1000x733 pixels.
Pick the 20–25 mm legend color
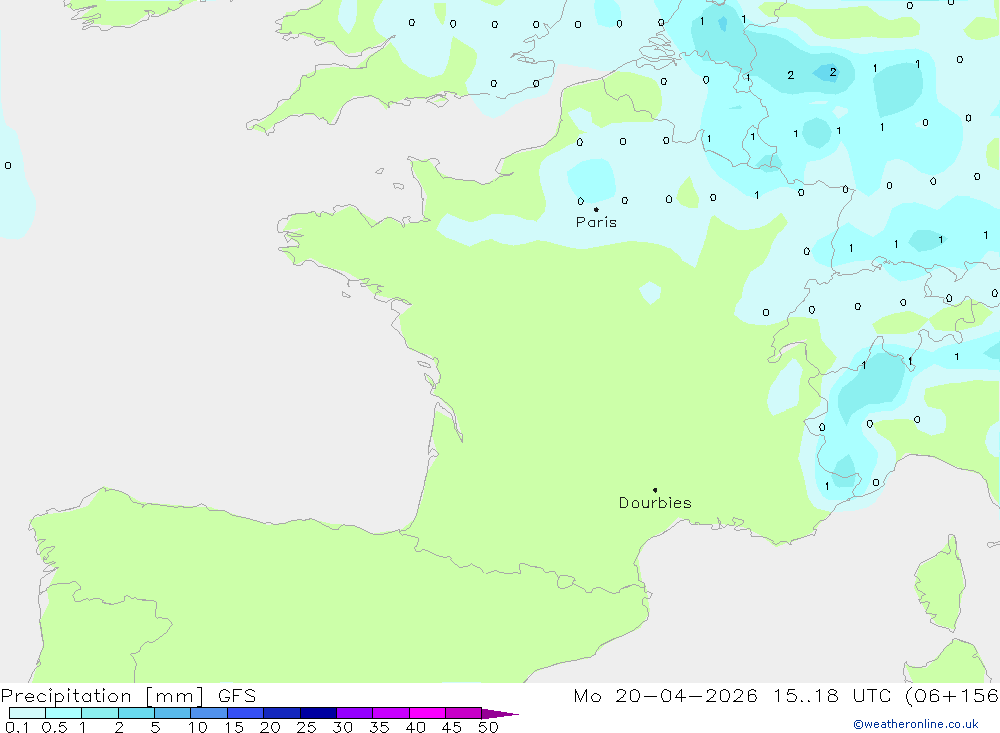click(x=282, y=713)
